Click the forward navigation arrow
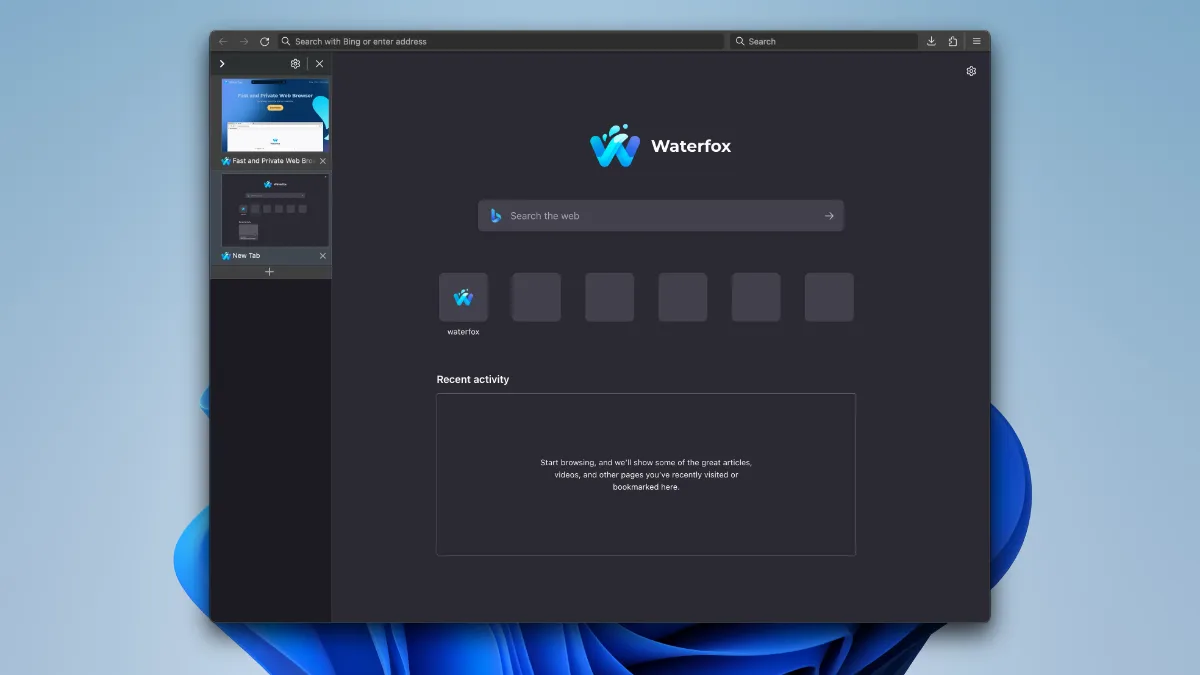Image resolution: width=1200 pixels, height=675 pixels. (242, 41)
